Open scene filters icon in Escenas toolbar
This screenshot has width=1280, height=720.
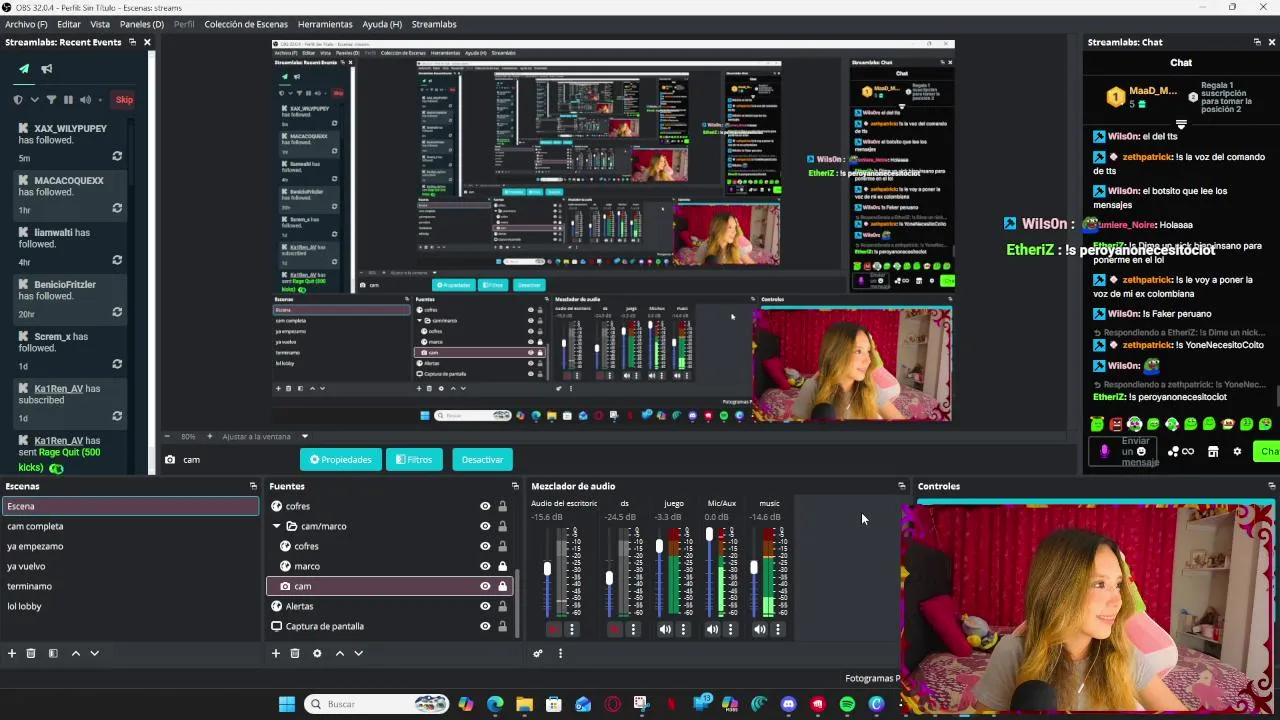click(x=53, y=653)
